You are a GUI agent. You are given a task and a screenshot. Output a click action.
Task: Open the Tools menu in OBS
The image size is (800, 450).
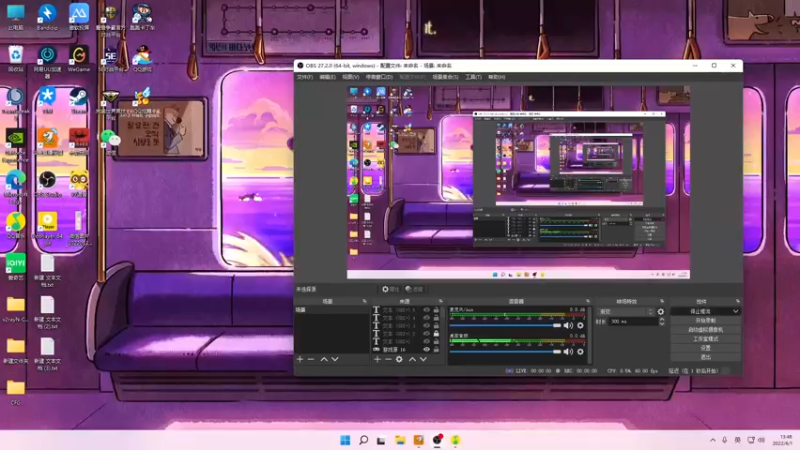473,77
